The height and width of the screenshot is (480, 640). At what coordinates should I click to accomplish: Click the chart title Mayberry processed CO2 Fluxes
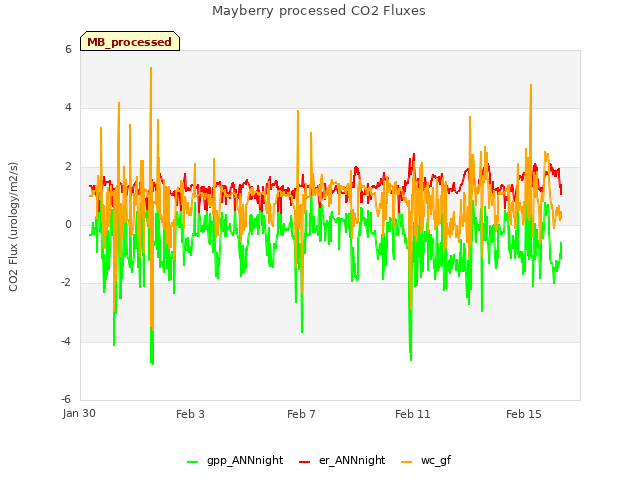point(319,11)
